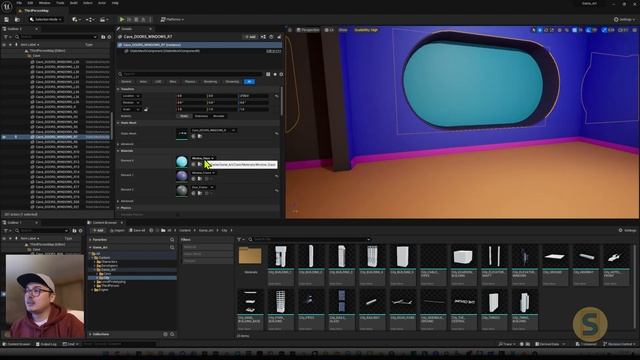The image size is (640, 360).
Task: Open Location type dropdown in Transform
Action: (131, 96)
